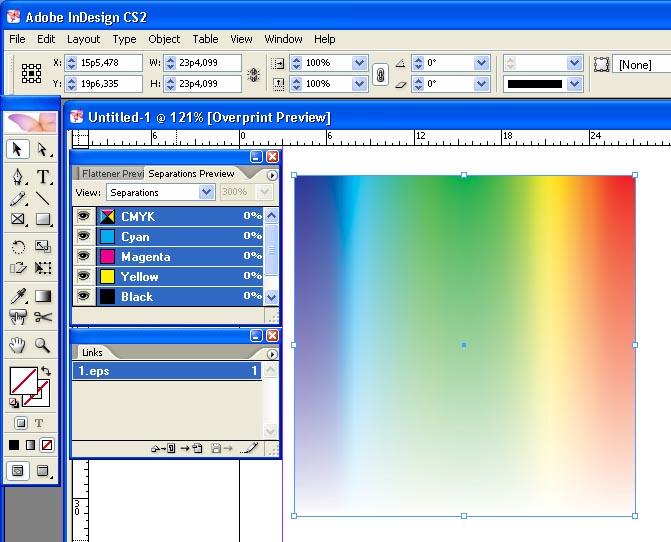The height and width of the screenshot is (542, 671).
Task: Open Separations Preview panel flyout menu
Action: (272, 175)
